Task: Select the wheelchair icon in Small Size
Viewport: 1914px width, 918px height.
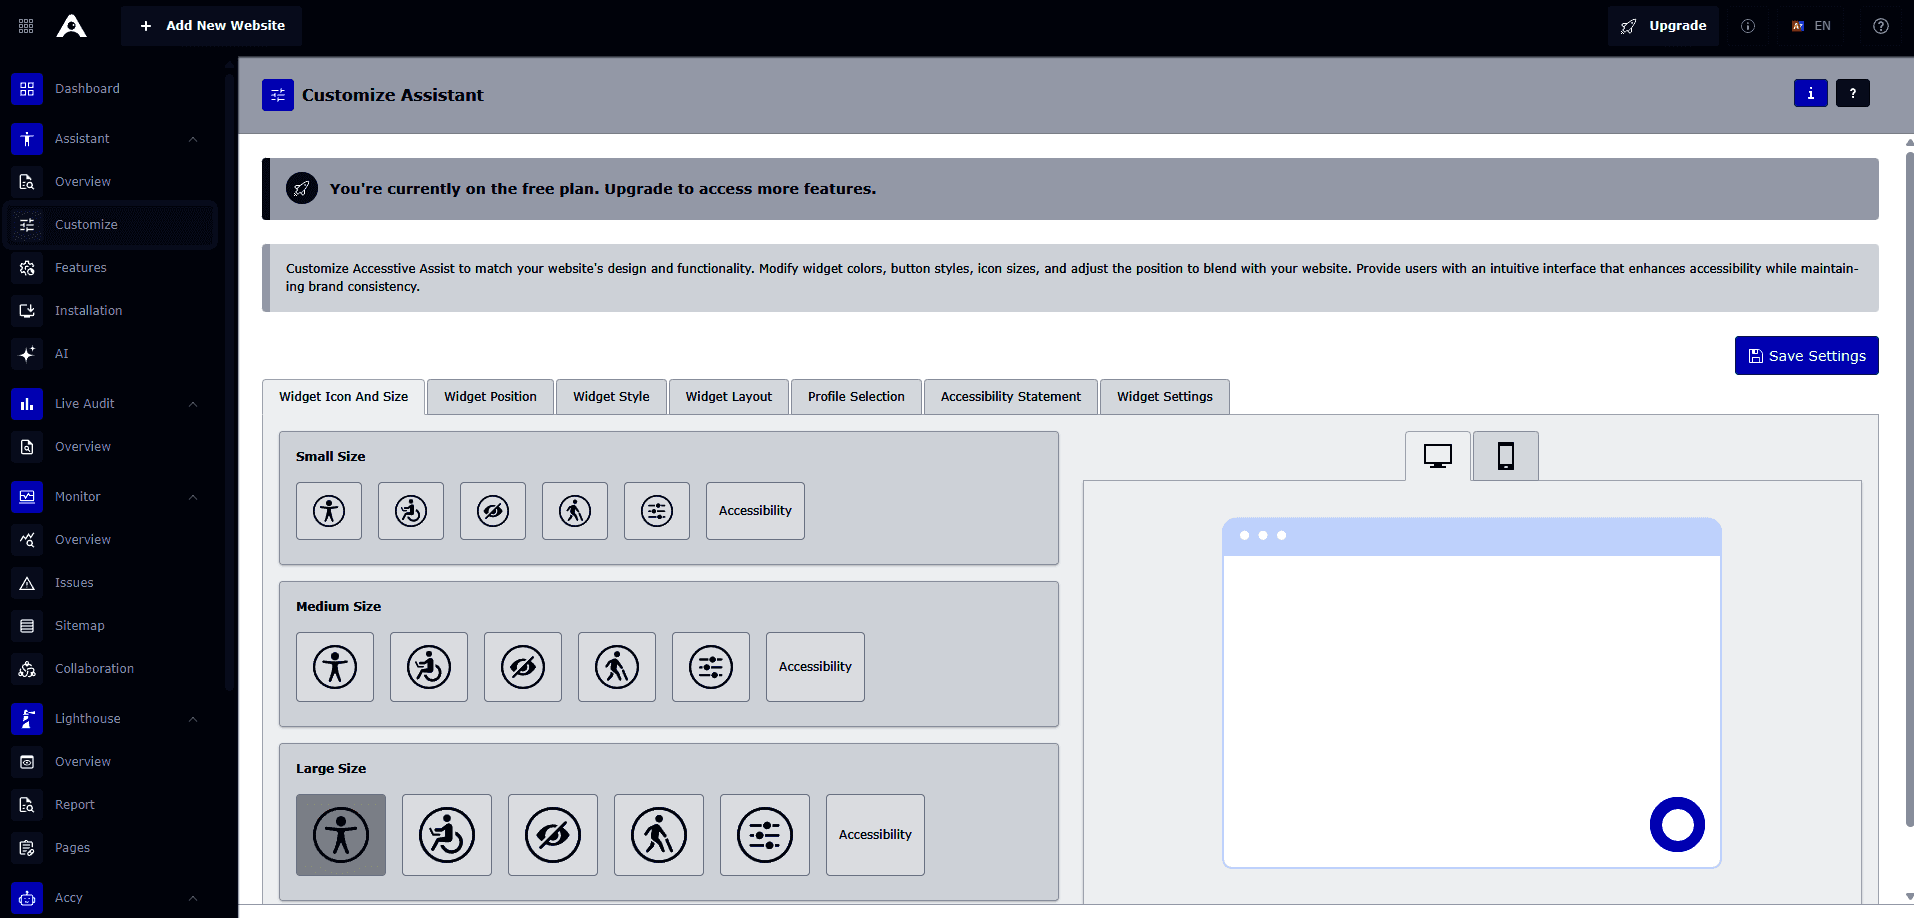Action: point(410,510)
